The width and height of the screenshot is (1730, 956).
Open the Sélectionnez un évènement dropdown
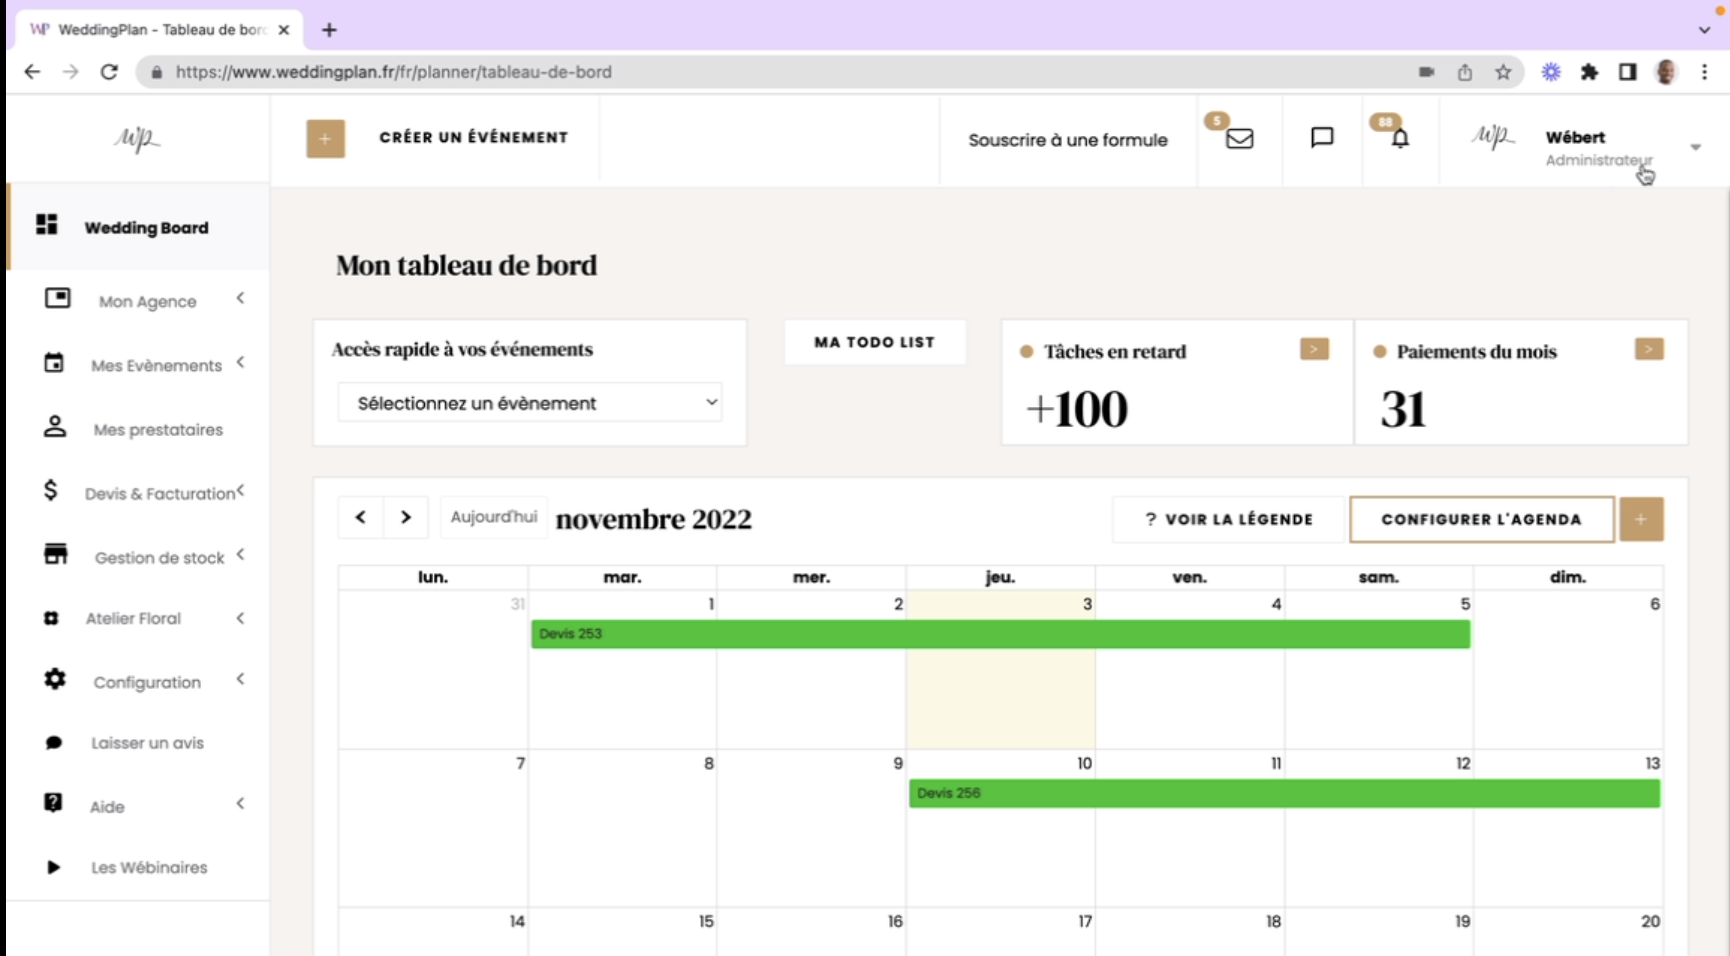click(529, 403)
